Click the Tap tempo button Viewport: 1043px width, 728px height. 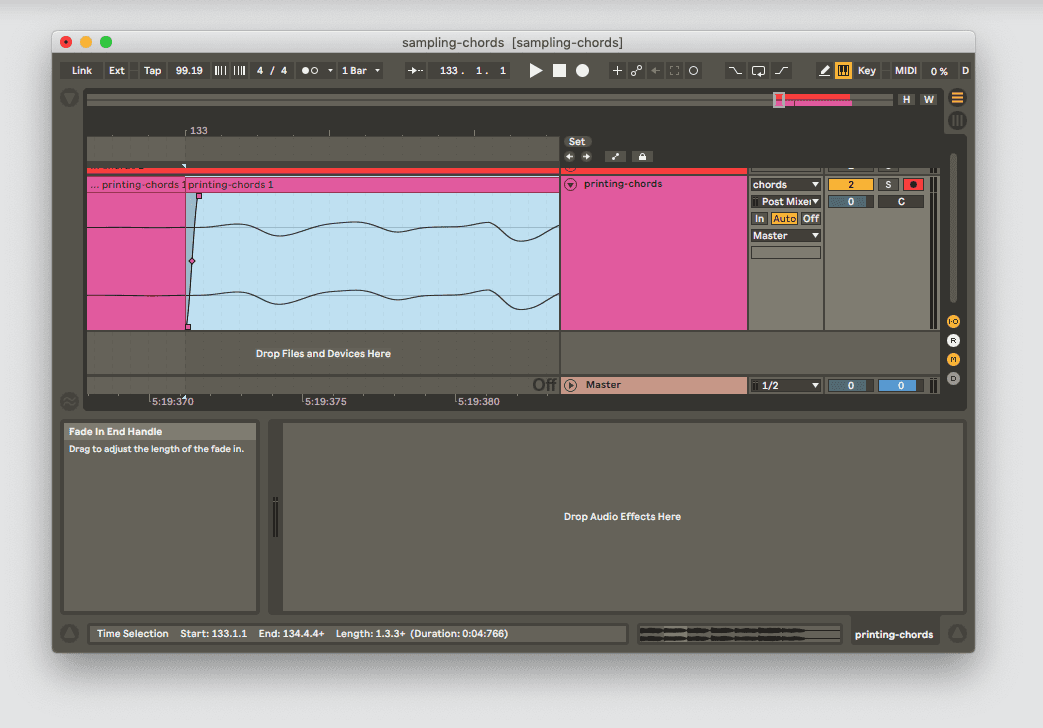point(152,70)
